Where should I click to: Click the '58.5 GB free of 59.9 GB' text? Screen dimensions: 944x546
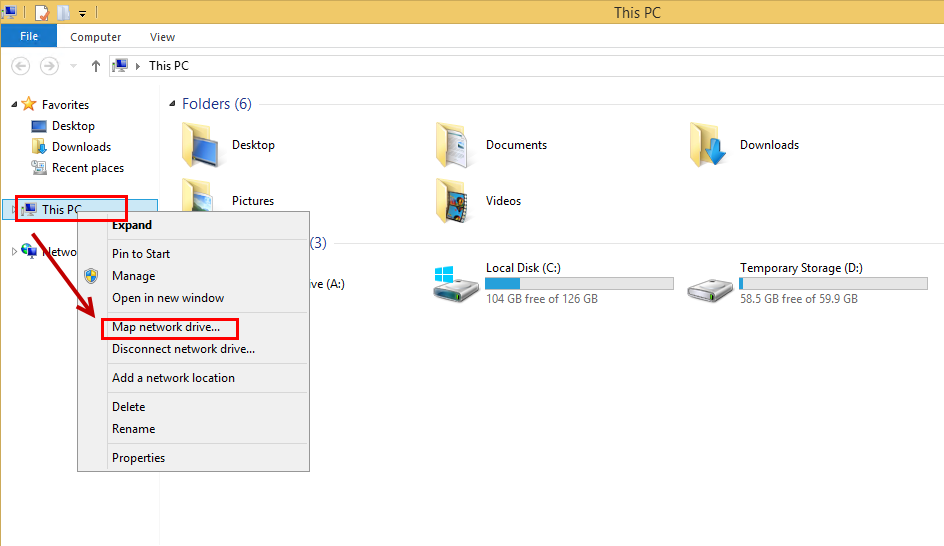point(798,299)
